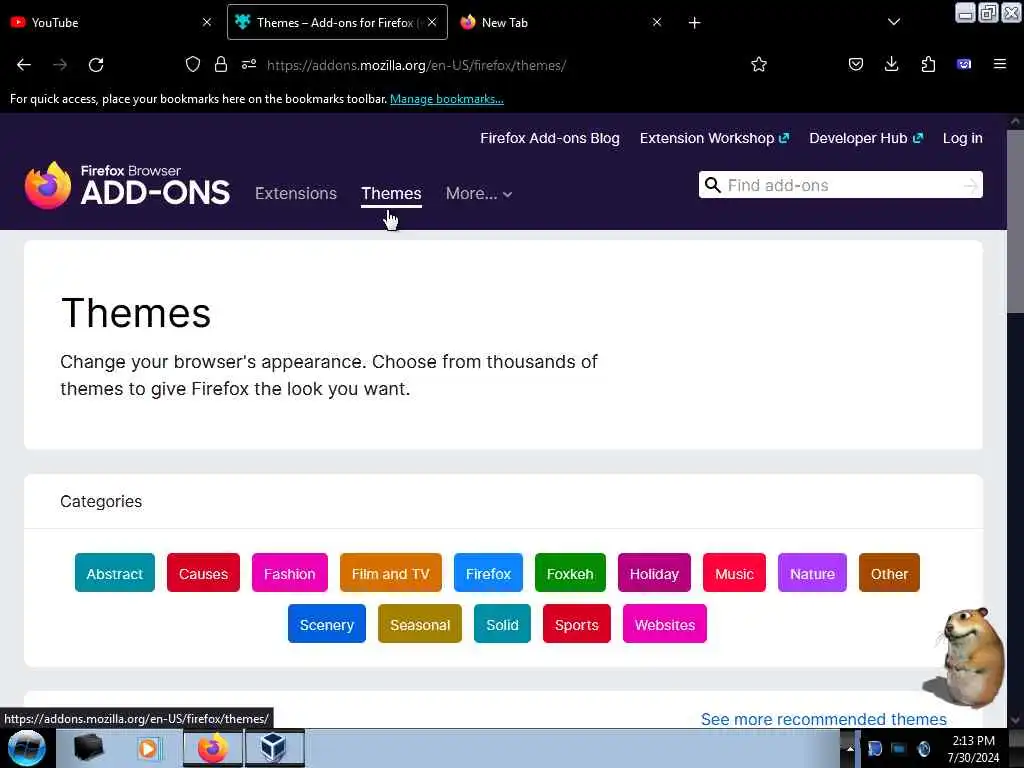Open the black folder taskbar icon
This screenshot has height=768, width=1024.
click(88, 748)
